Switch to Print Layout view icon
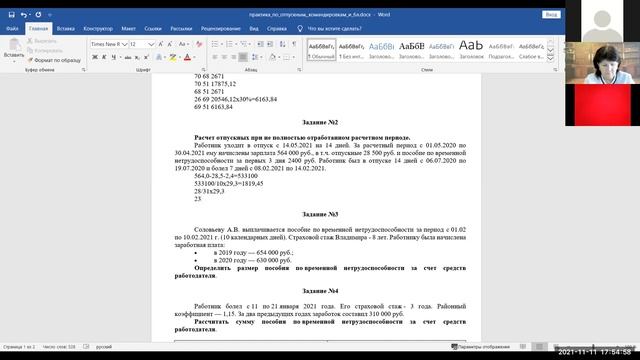The image size is (640, 360). click(x=539, y=347)
